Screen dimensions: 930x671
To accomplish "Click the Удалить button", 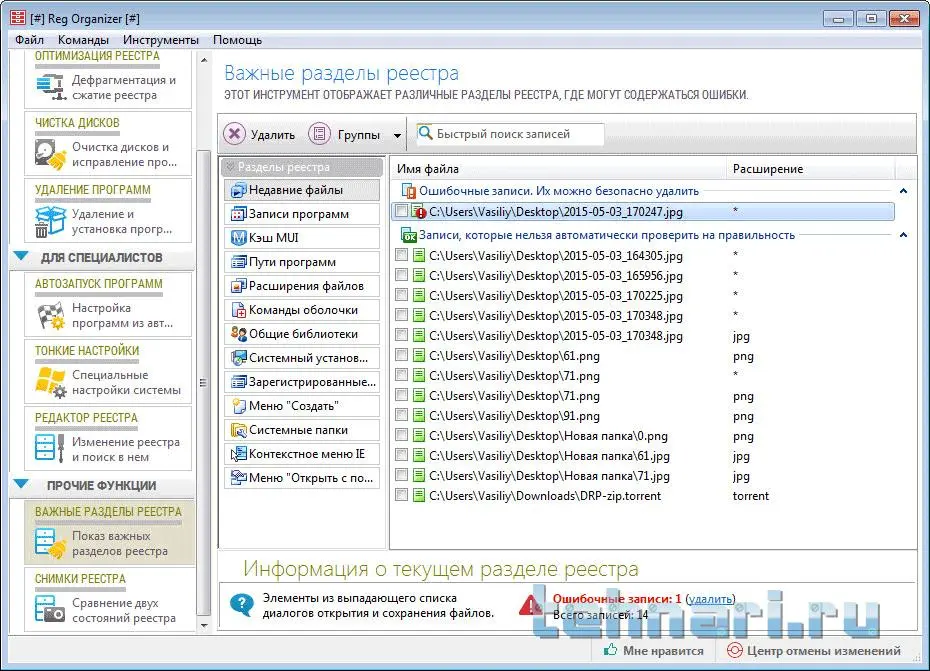I will (260, 135).
